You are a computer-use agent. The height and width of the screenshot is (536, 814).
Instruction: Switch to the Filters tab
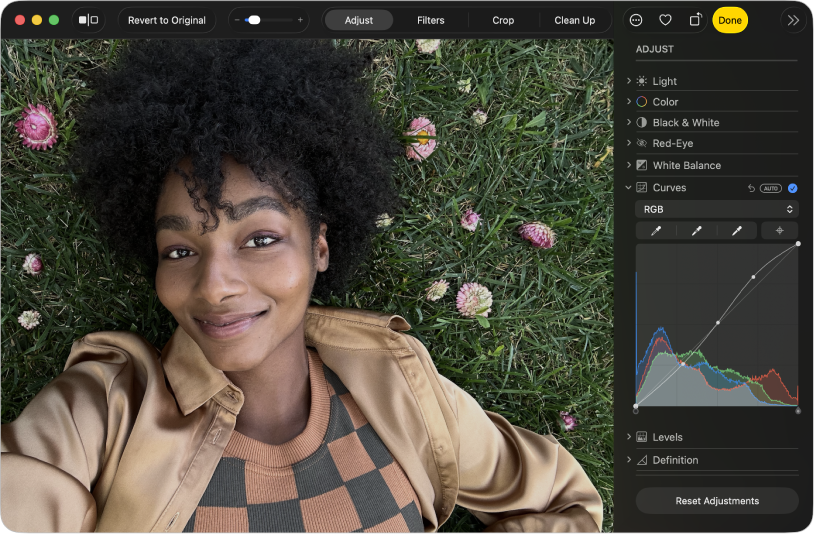tap(431, 20)
